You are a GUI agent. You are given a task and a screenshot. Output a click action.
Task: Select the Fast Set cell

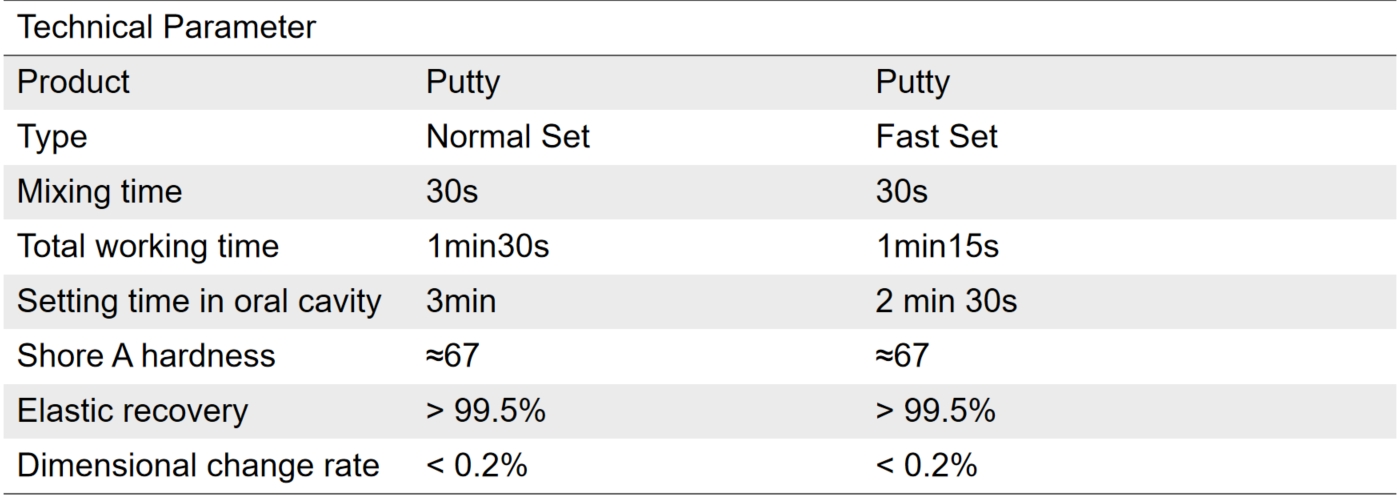tap(937, 137)
